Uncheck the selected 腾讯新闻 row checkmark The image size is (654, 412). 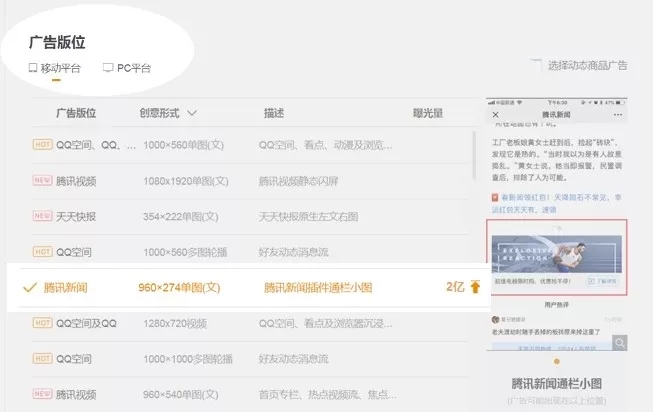click(28, 287)
